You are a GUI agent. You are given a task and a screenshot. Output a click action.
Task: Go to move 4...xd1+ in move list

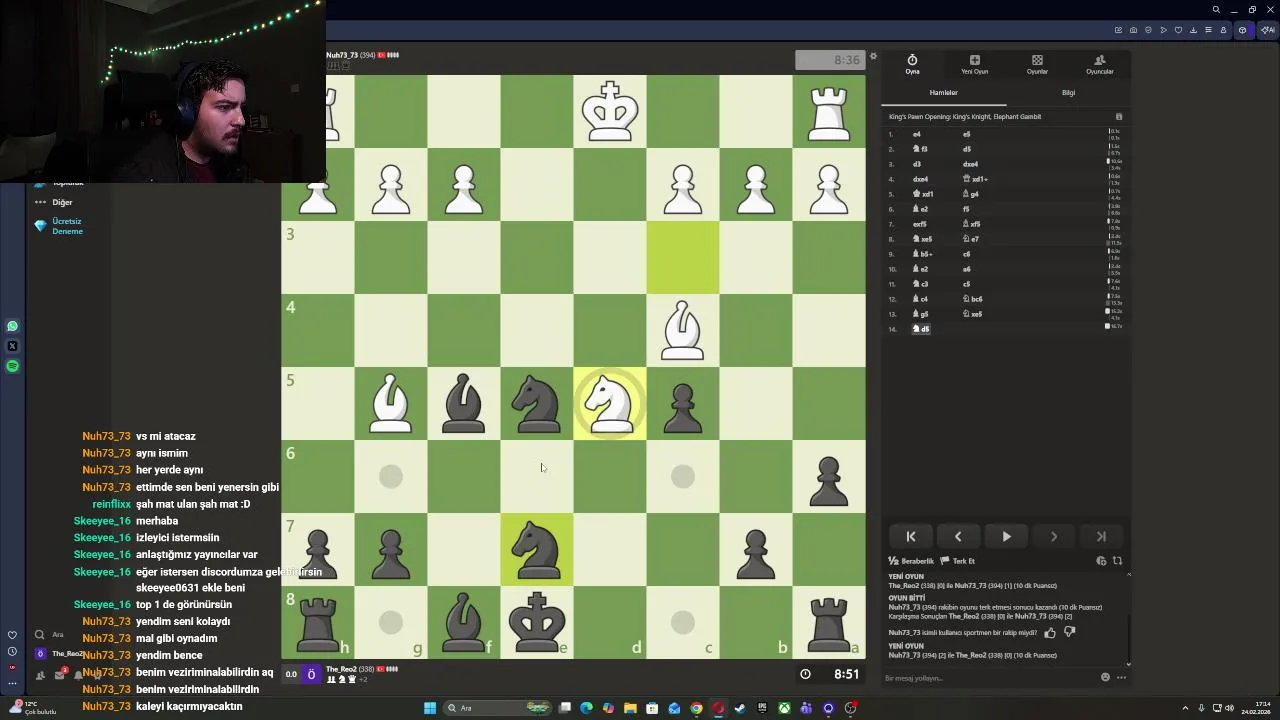(975, 179)
